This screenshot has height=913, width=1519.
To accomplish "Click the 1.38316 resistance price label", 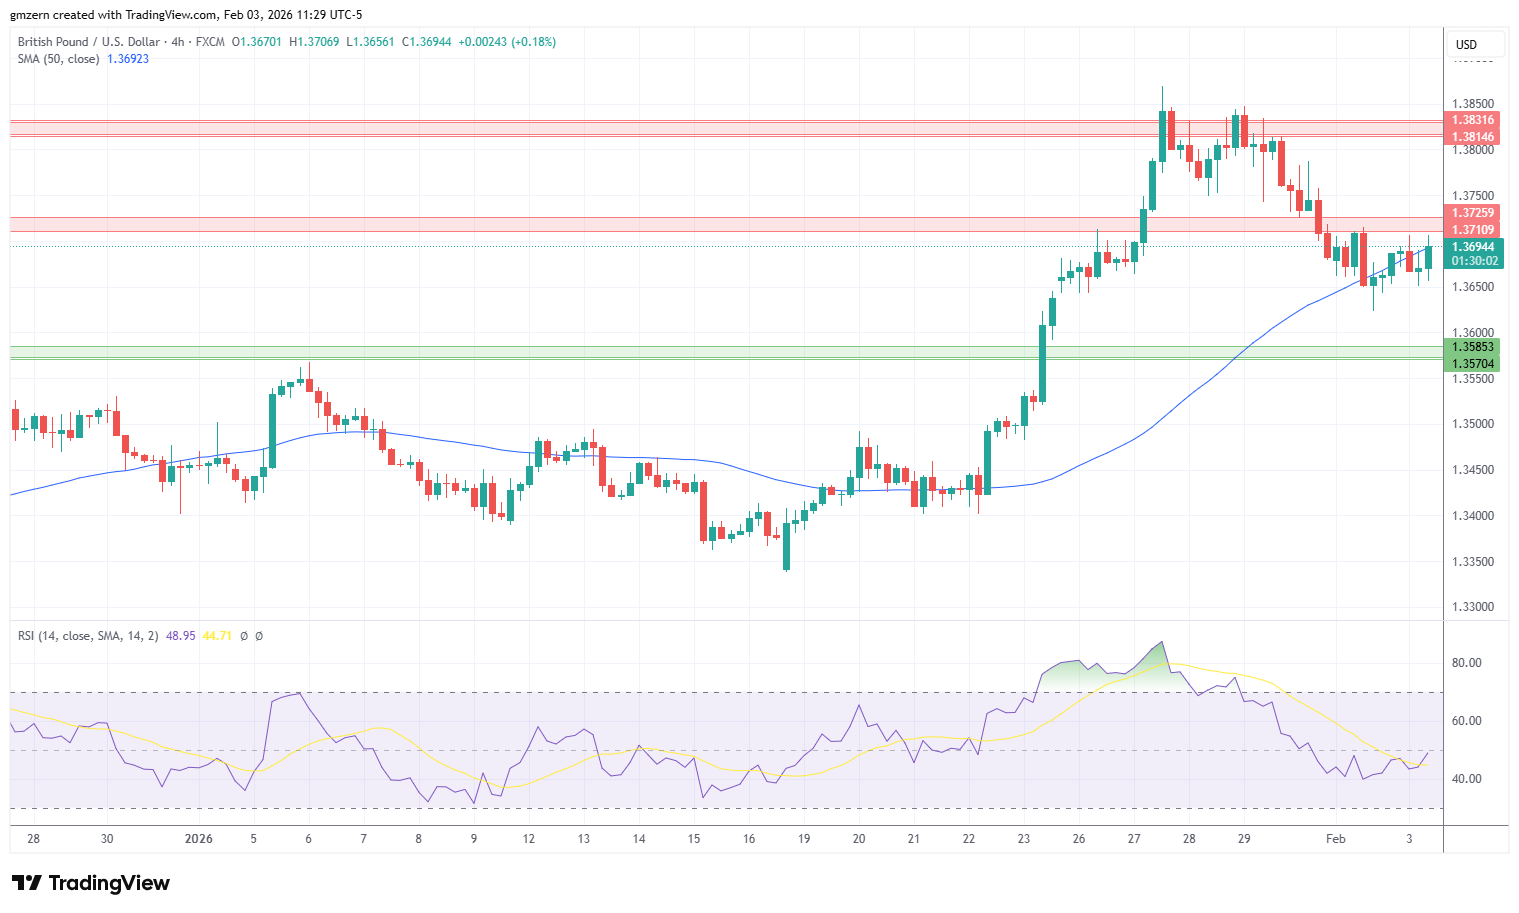I will [x=1473, y=120].
